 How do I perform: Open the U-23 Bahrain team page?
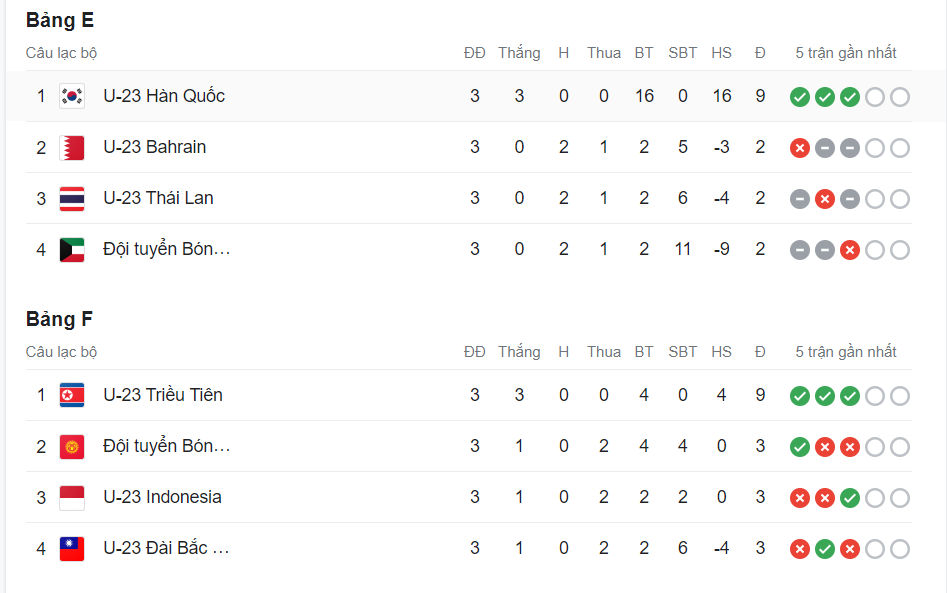155,147
